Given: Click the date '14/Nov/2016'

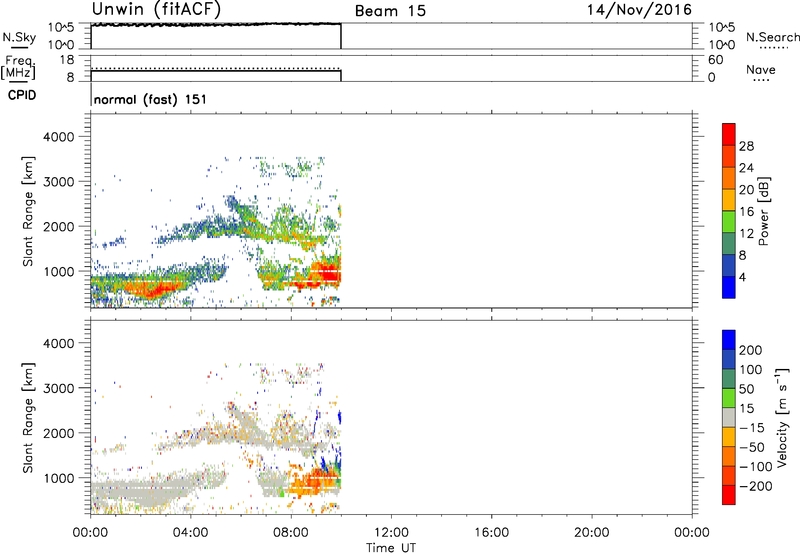Looking at the screenshot, I should [639, 10].
